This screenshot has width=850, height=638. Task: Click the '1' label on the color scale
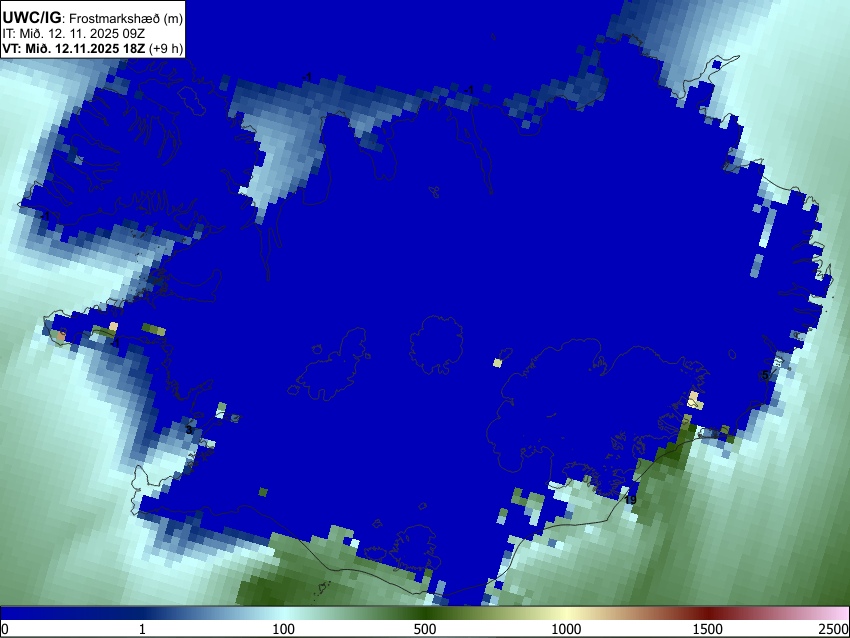coord(142,629)
